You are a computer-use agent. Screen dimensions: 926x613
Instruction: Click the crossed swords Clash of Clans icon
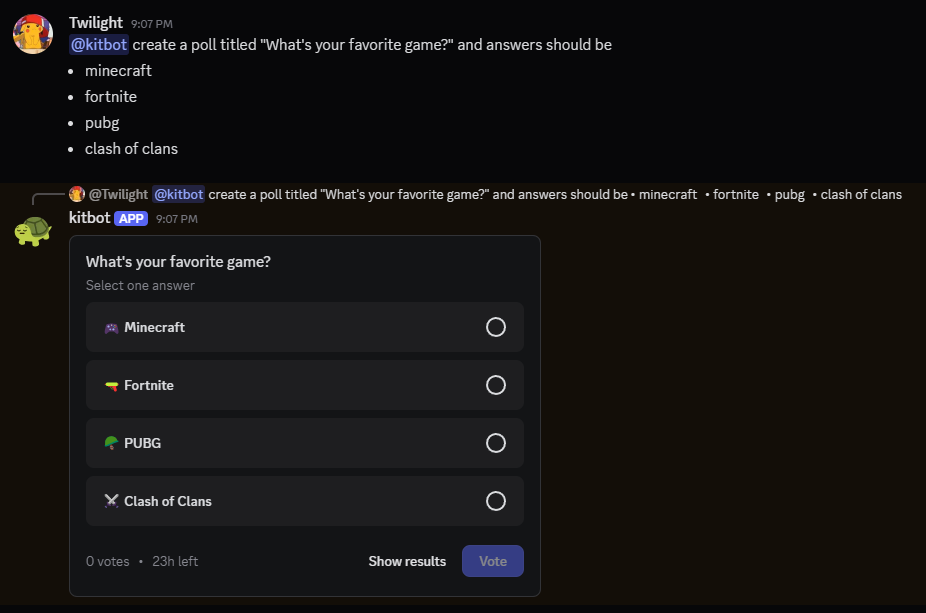[x=110, y=501]
